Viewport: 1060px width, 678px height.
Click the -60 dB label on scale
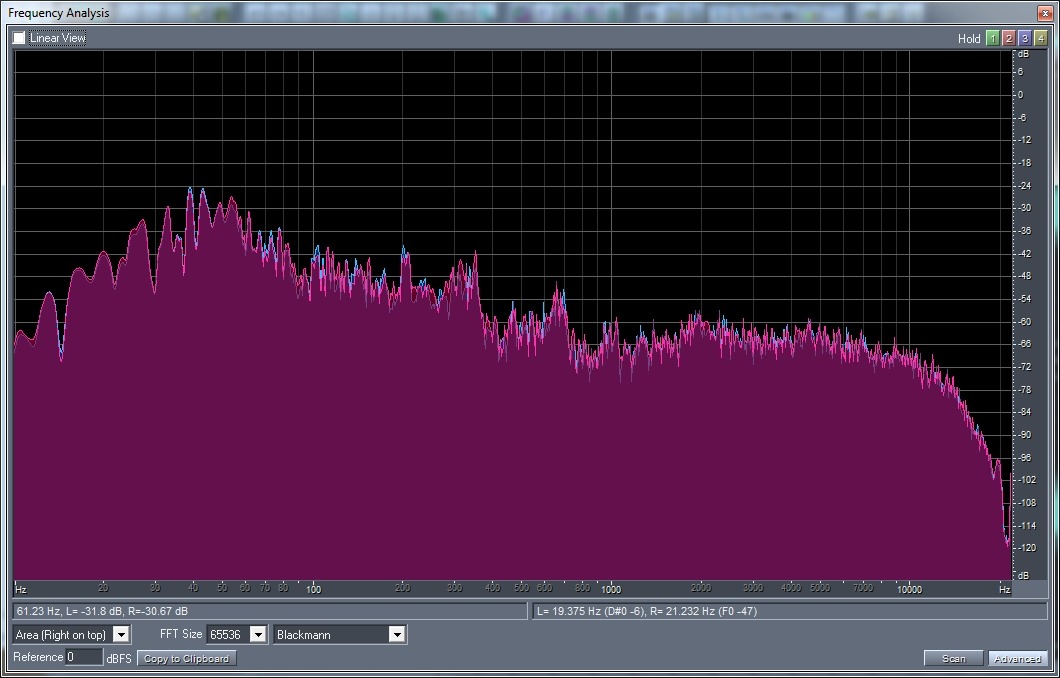coord(1023,322)
